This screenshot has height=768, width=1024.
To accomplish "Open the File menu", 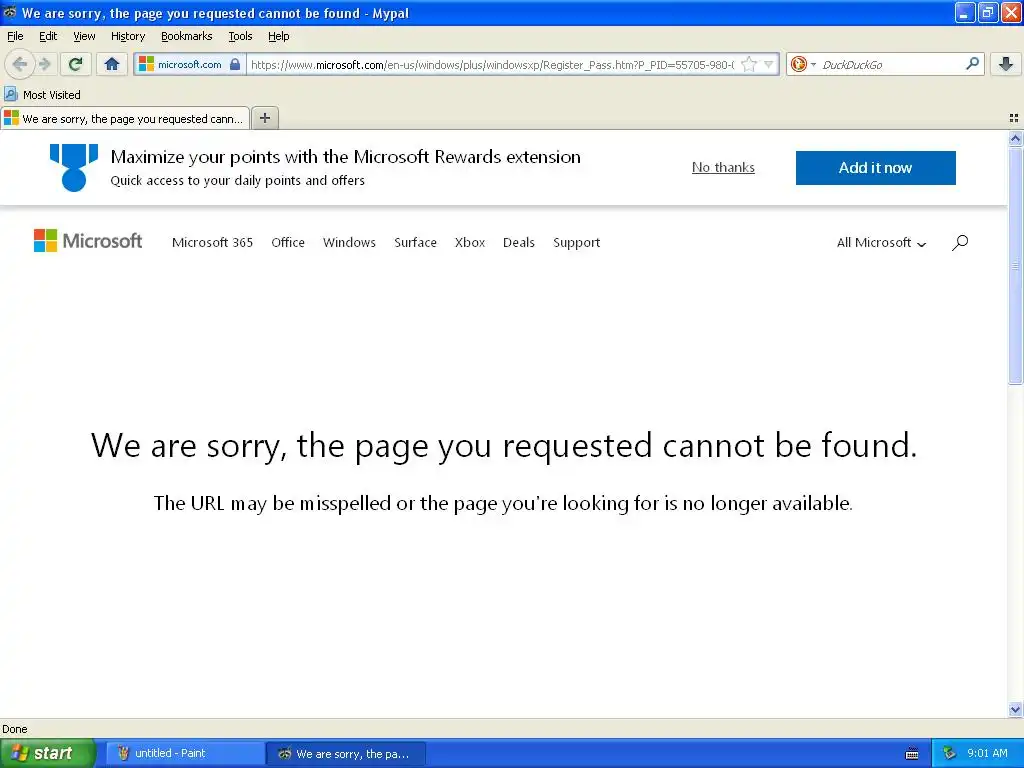I will coord(15,36).
